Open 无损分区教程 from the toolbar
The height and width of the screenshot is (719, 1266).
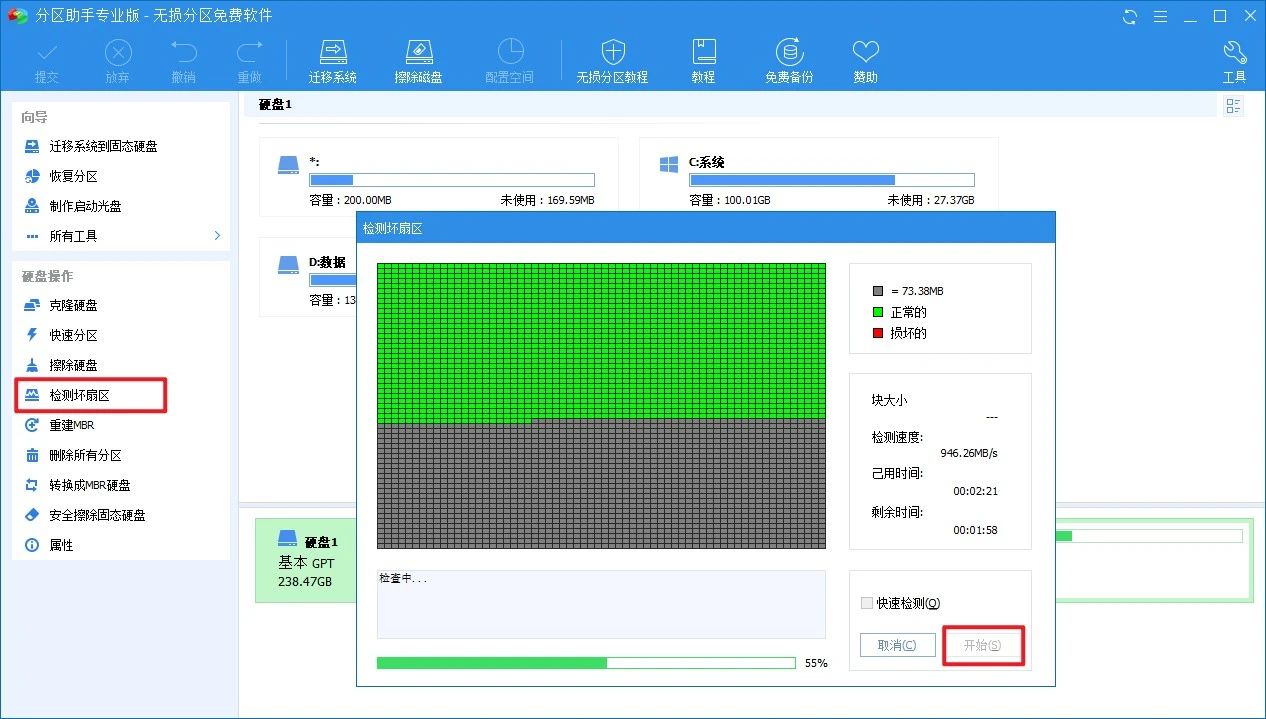click(612, 57)
